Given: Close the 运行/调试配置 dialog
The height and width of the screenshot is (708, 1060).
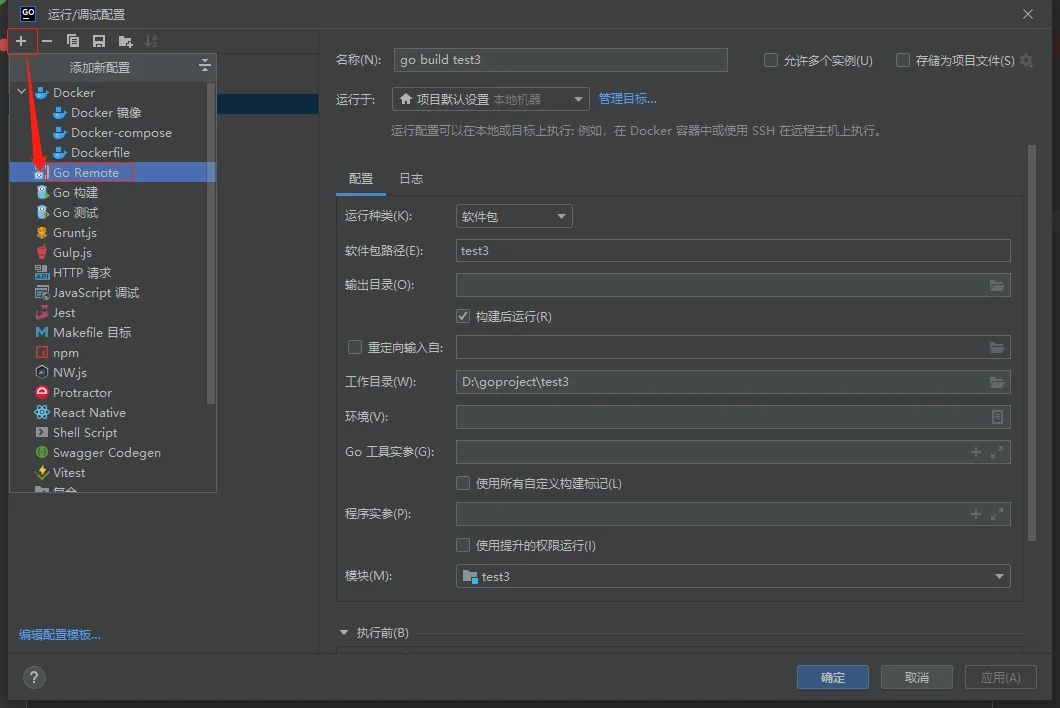Looking at the screenshot, I should pos(1028,14).
